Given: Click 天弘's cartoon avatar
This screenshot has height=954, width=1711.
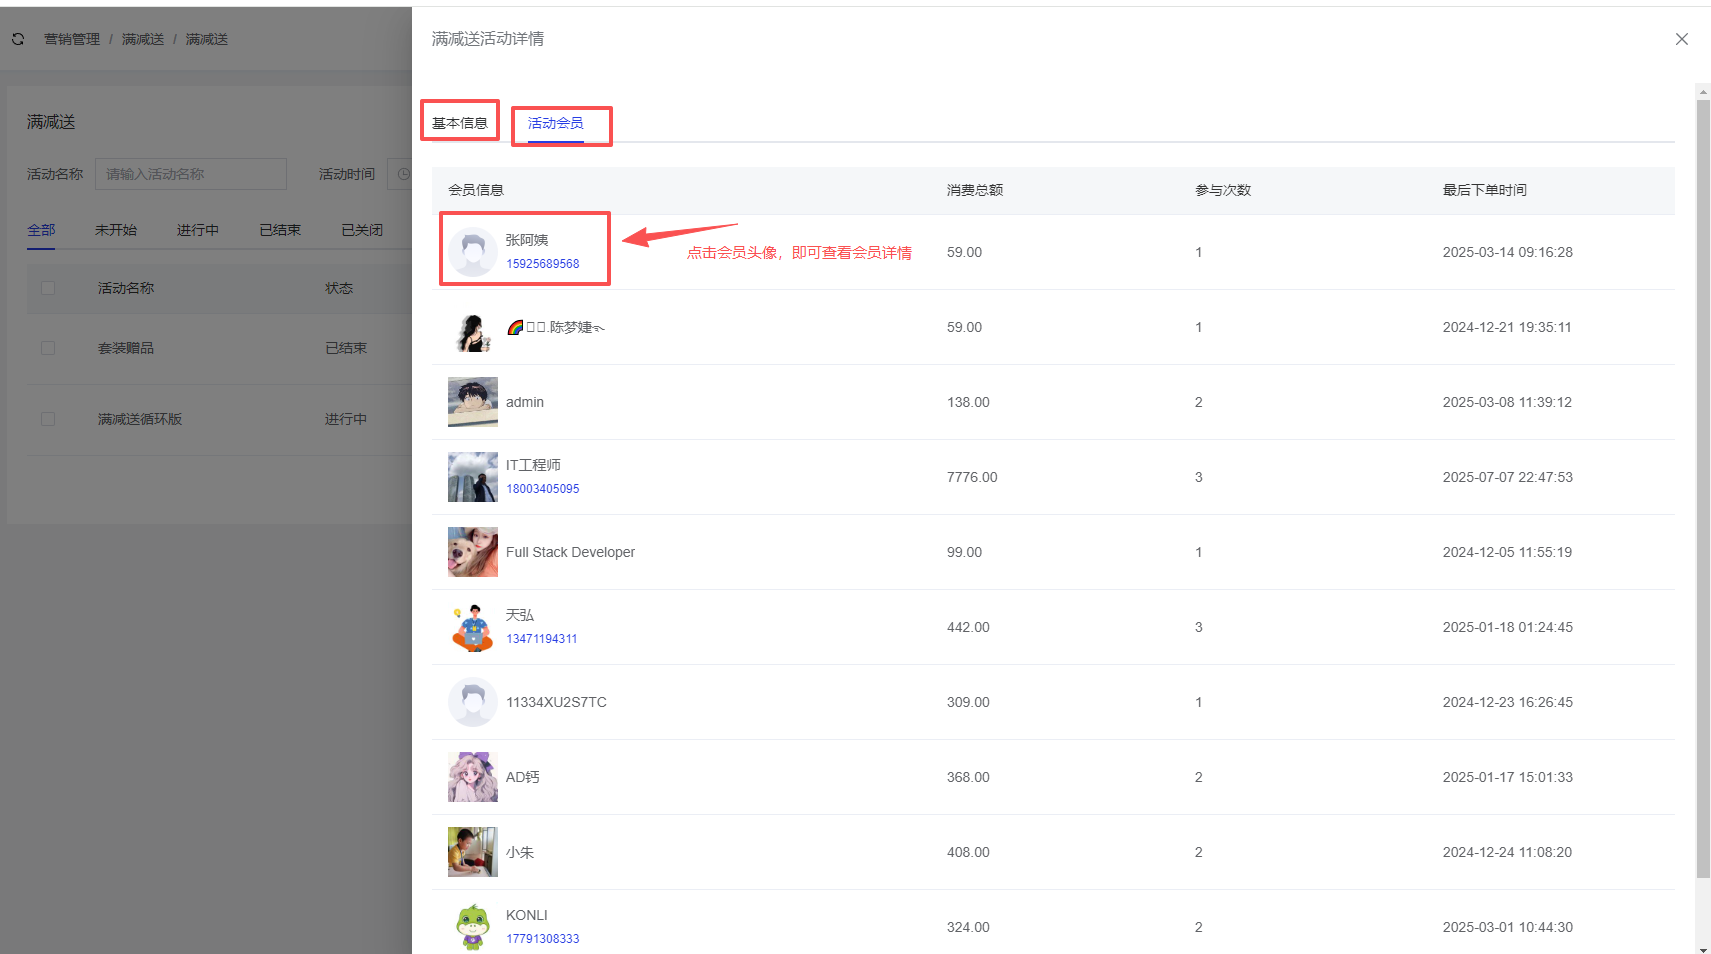Looking at the screenshot, I should [x=472, y=627].
